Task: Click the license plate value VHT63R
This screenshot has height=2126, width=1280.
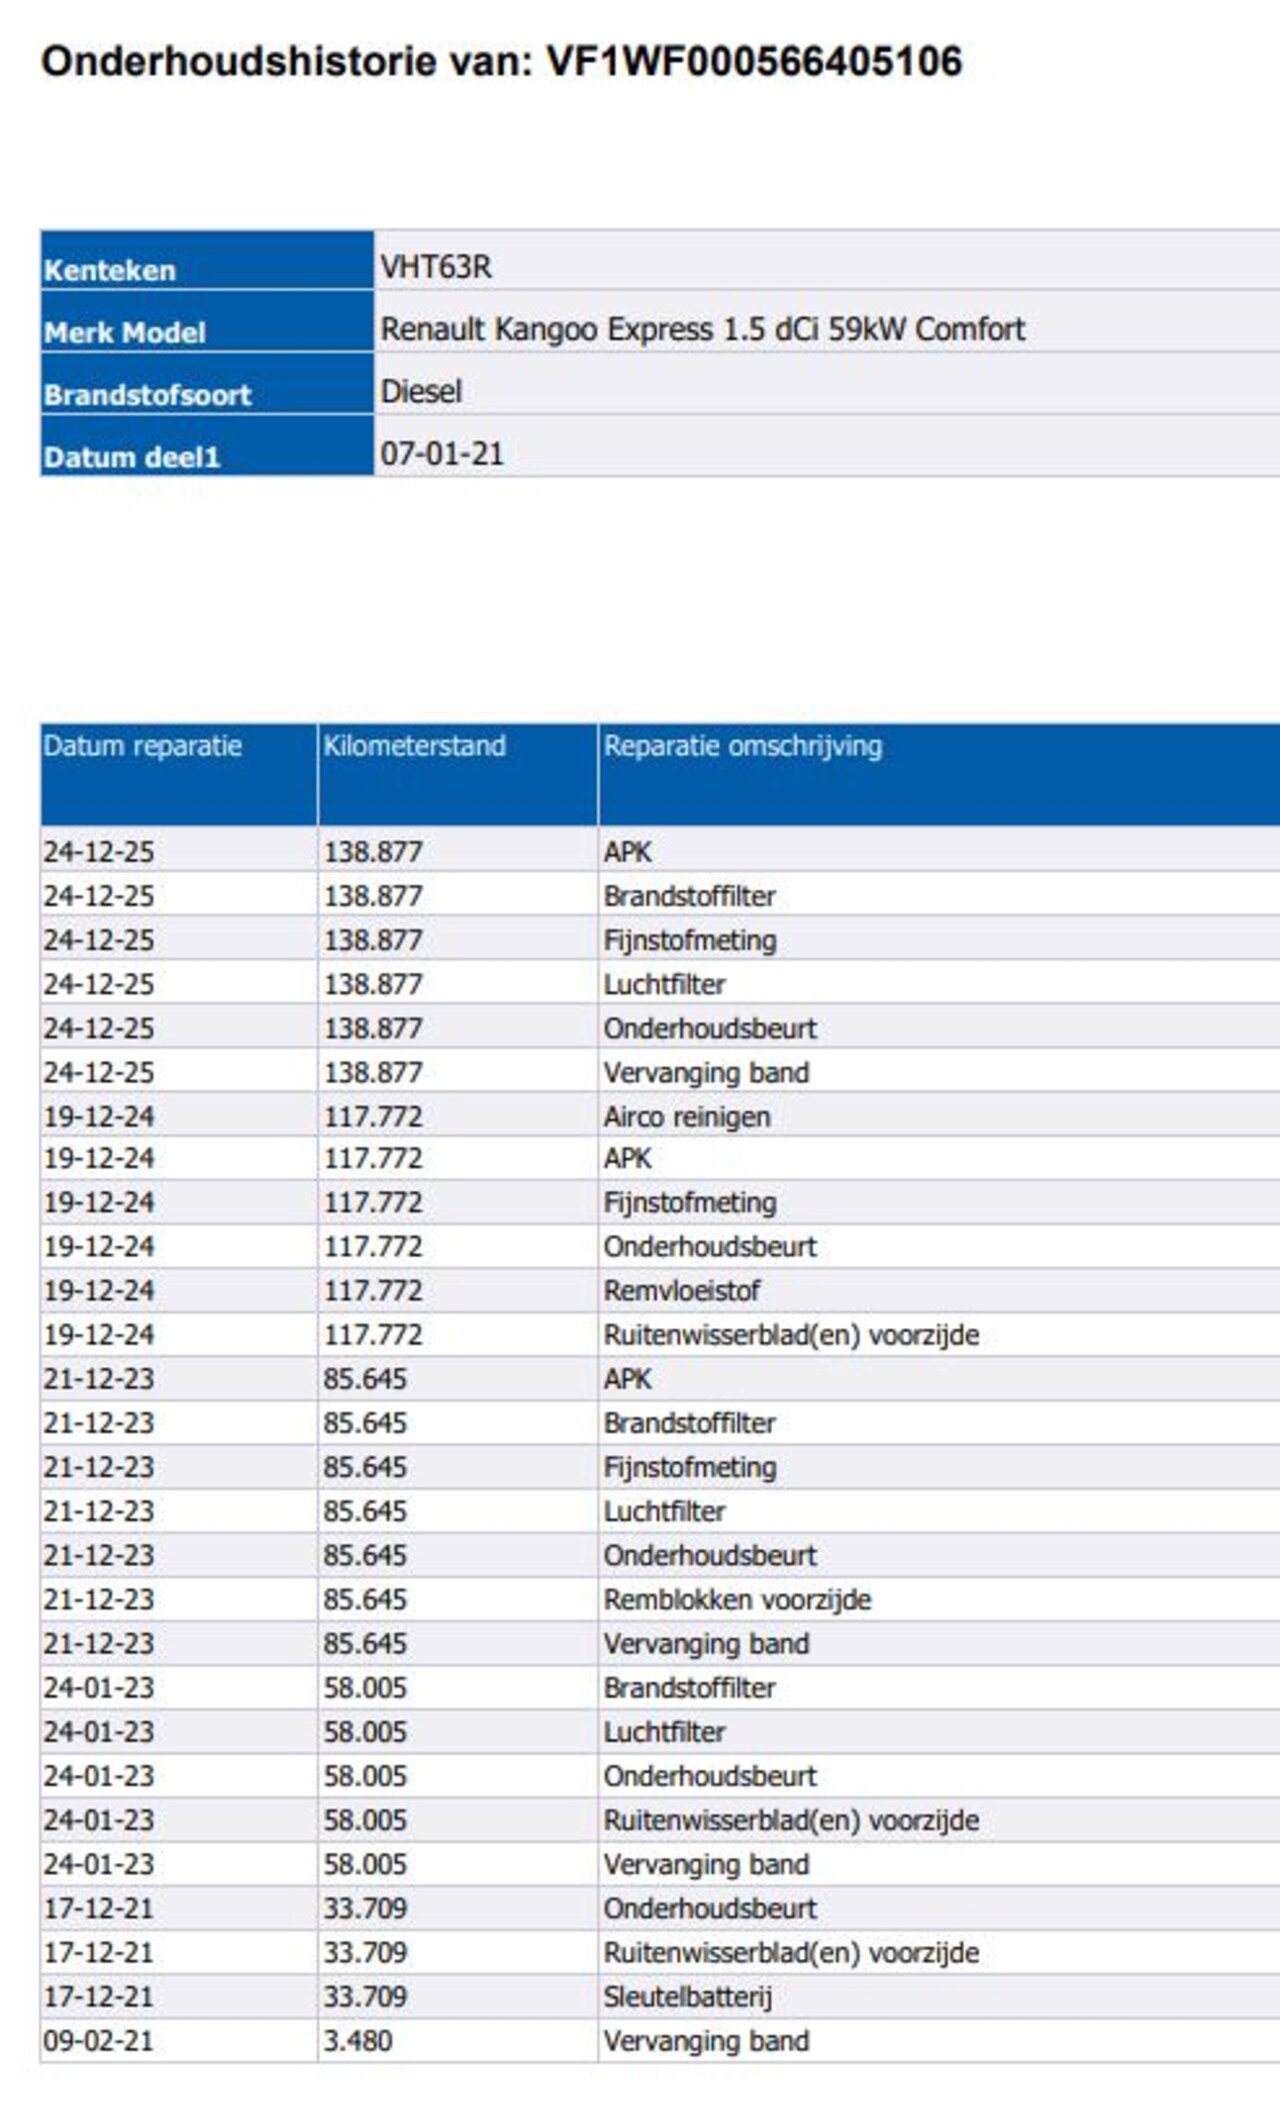Action: pyautogui.click(x=436, y=267)
